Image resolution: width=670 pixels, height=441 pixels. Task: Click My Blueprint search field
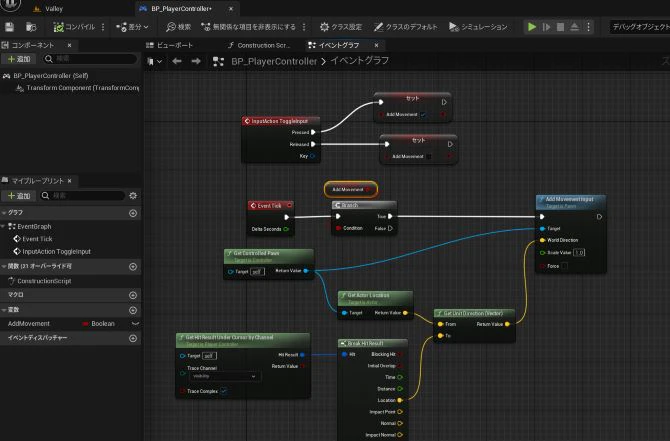pos(83,196)
